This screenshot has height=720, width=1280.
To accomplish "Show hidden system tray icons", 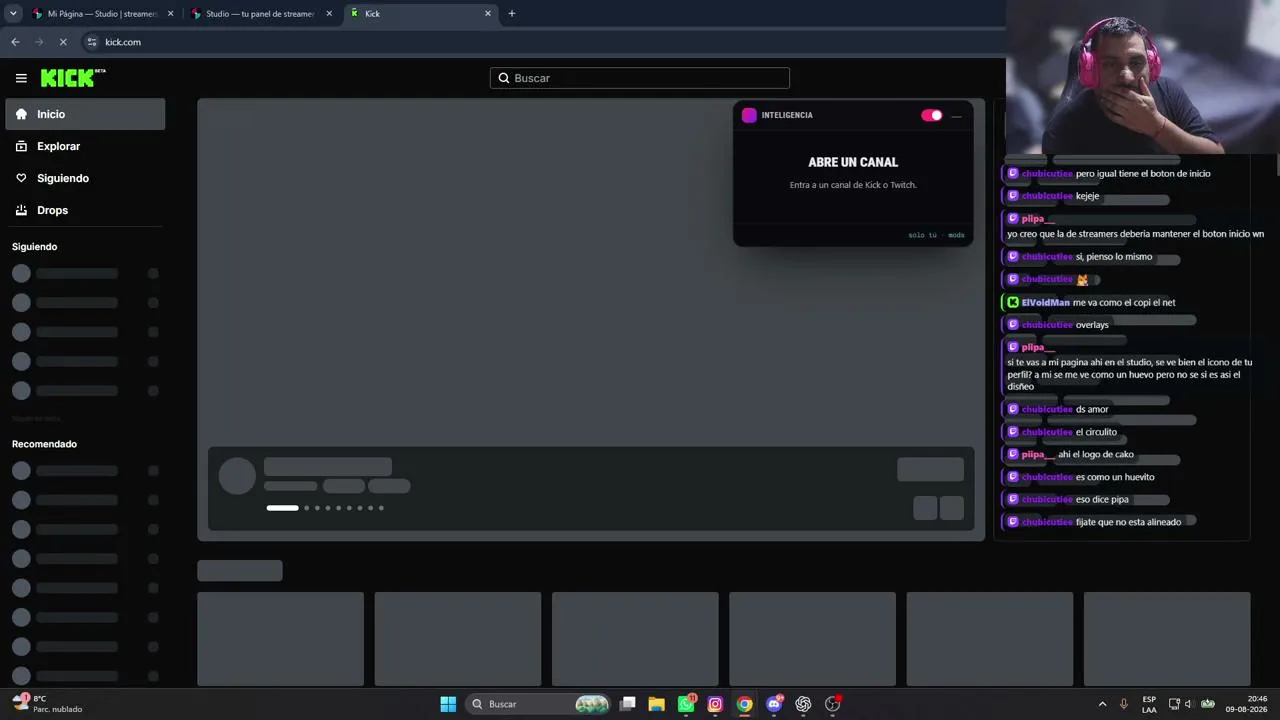I will point(1103,704).
